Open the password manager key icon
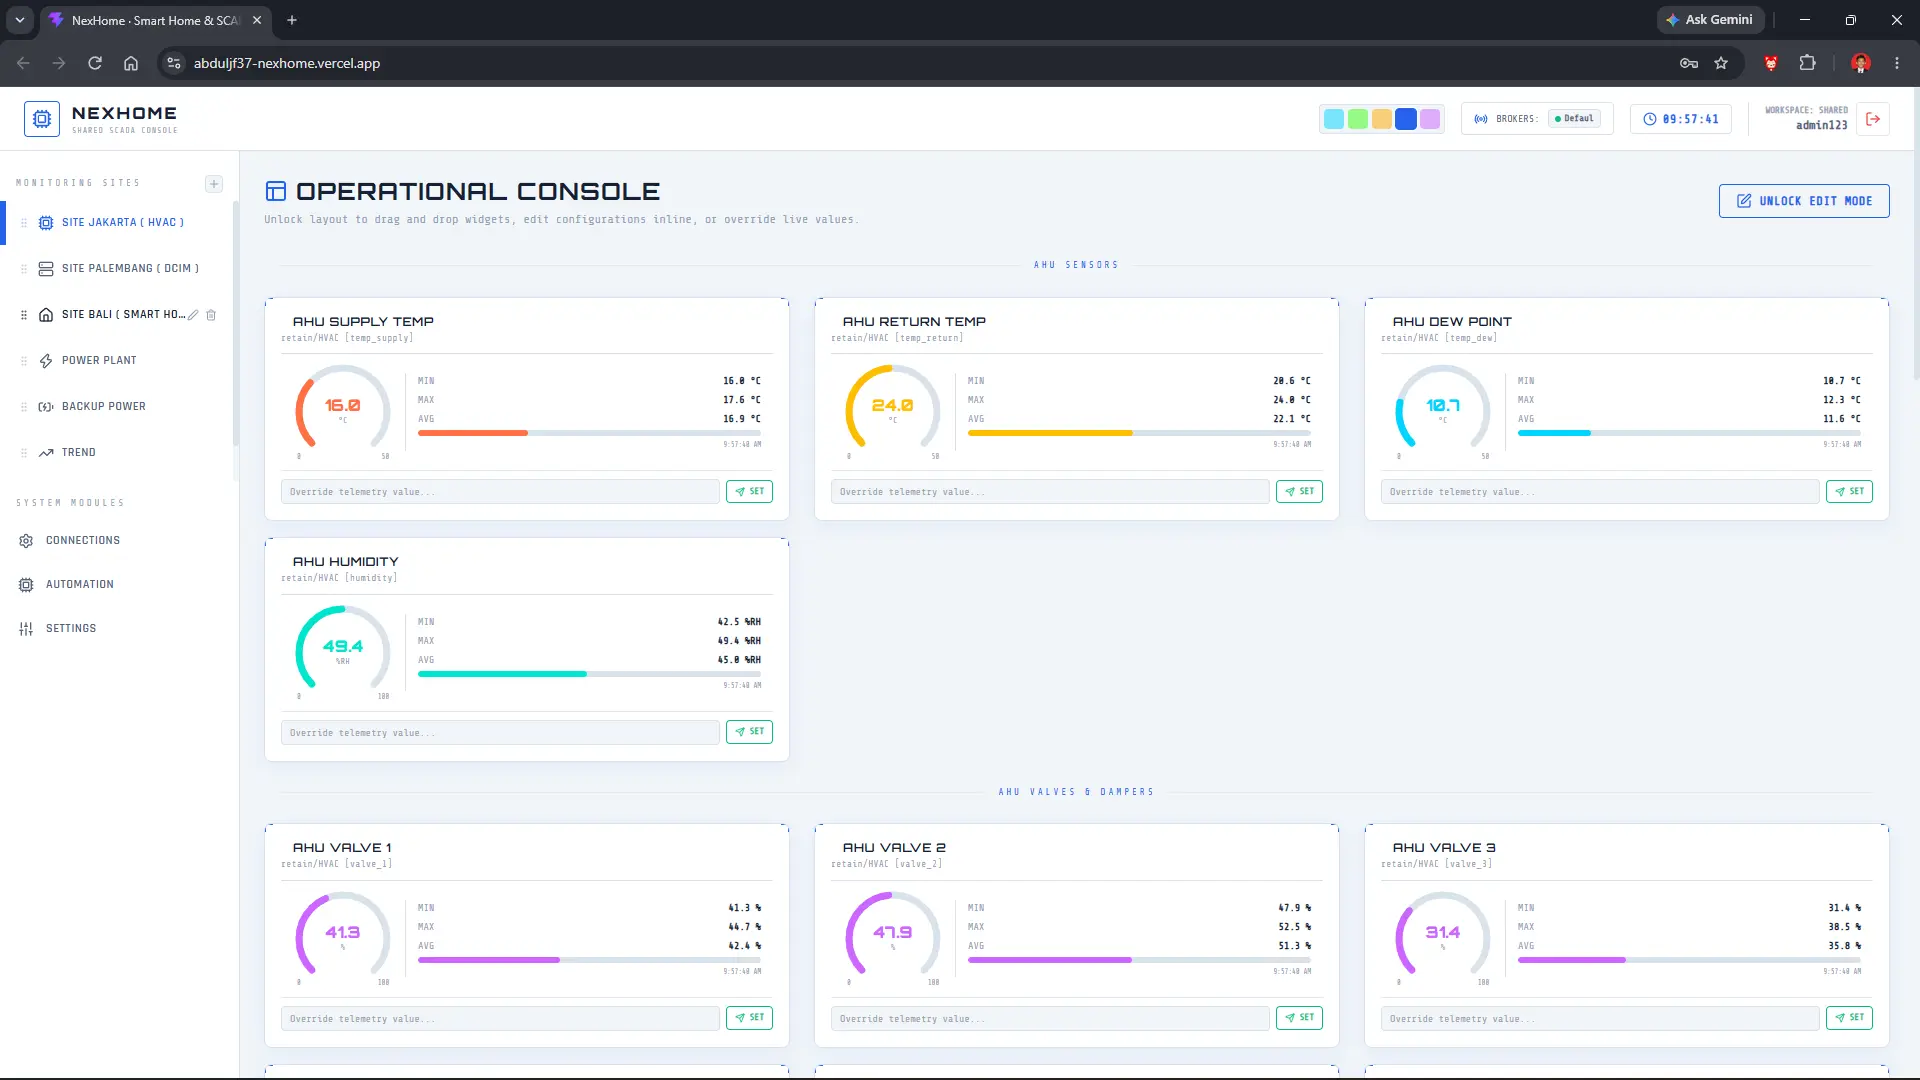Screen dimensions: 1920x1080 tap(1689, 63)
